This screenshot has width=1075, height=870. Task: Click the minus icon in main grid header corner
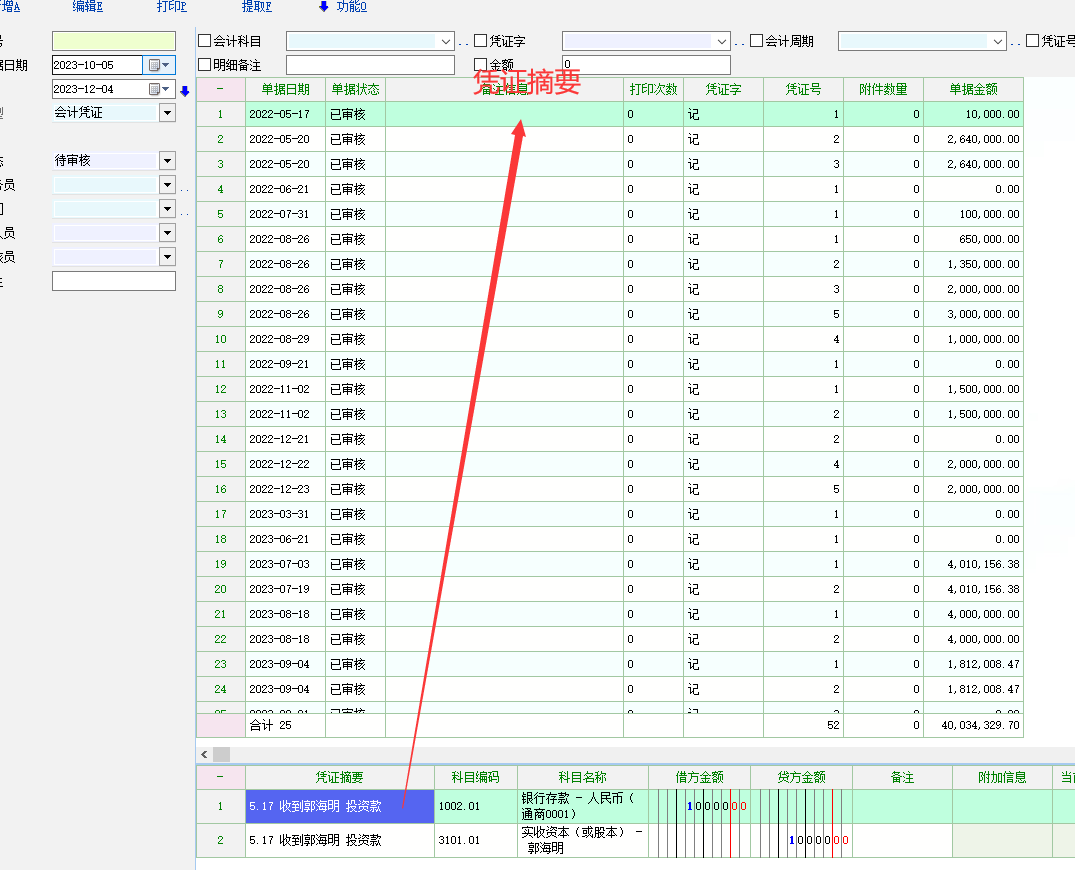tap(220, 89)
